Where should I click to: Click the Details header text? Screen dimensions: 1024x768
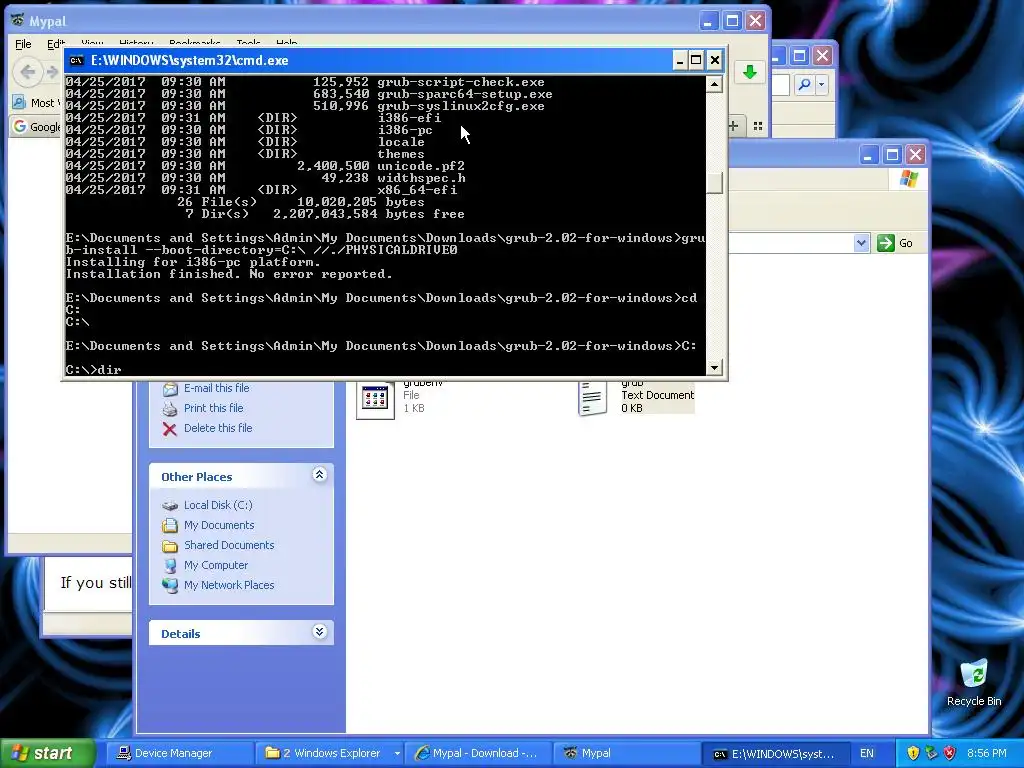click(181, 633)
